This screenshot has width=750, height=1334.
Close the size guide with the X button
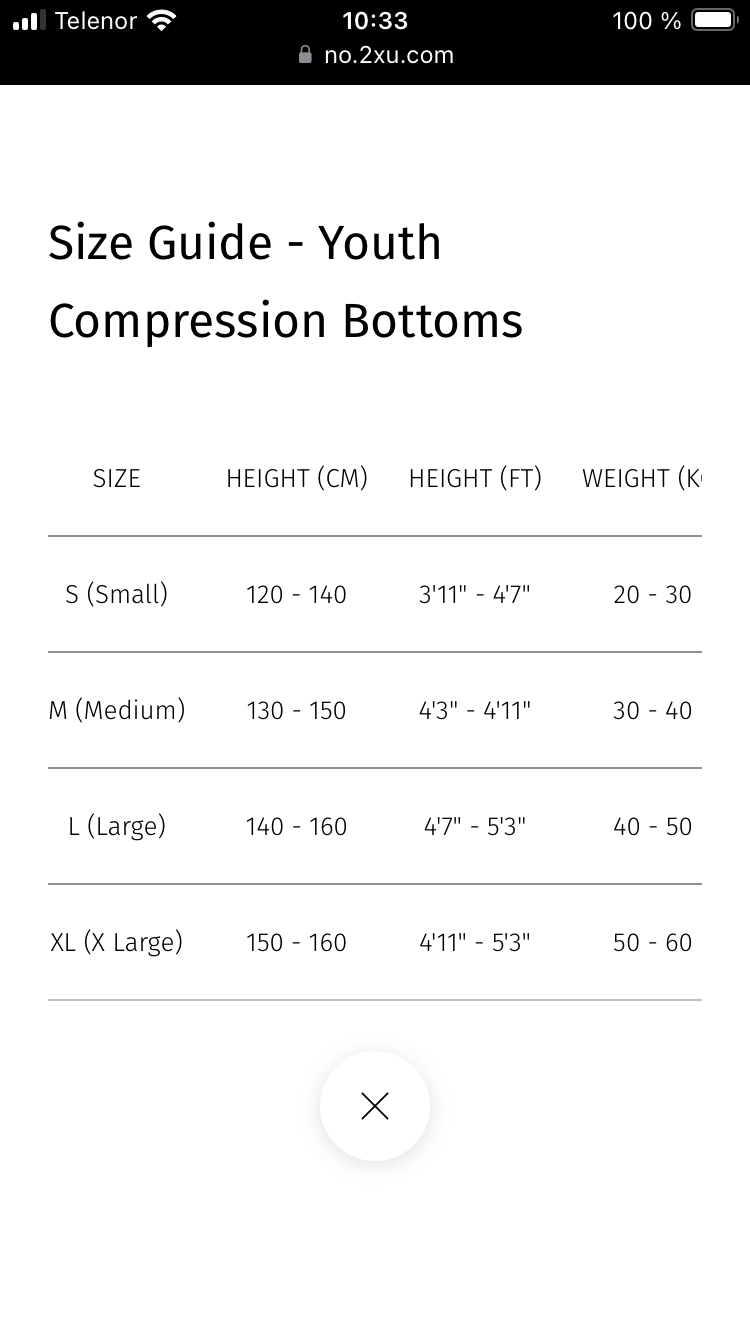pyautogui.click(x=375, y=1106)
